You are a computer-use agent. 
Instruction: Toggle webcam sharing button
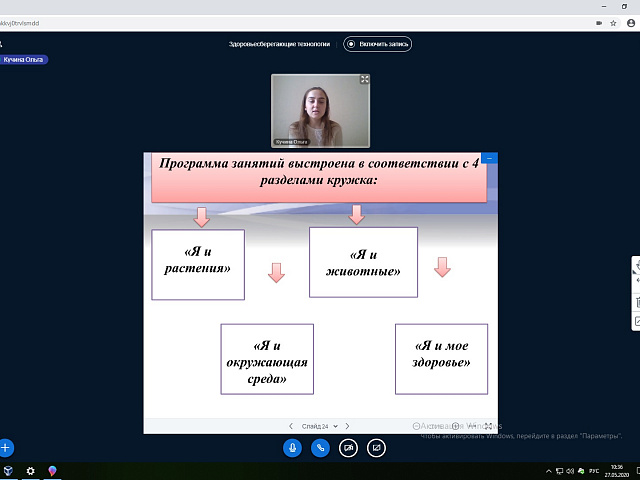348,448
